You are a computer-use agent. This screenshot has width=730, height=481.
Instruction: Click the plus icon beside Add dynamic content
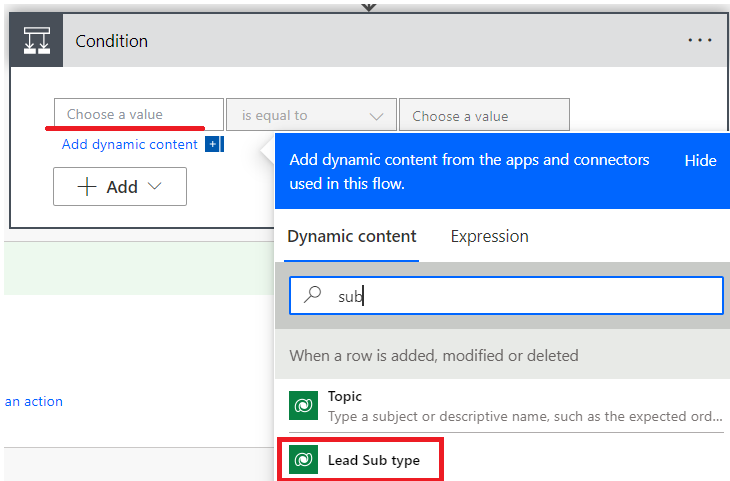[x=214, y=144]
